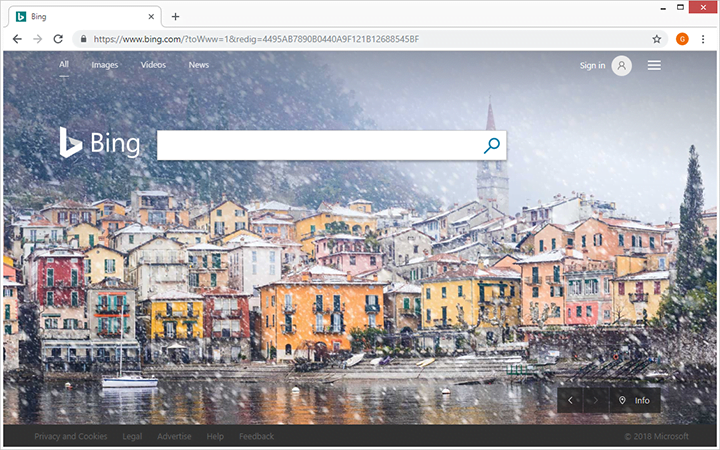Switch to Images search

[105, 65]
